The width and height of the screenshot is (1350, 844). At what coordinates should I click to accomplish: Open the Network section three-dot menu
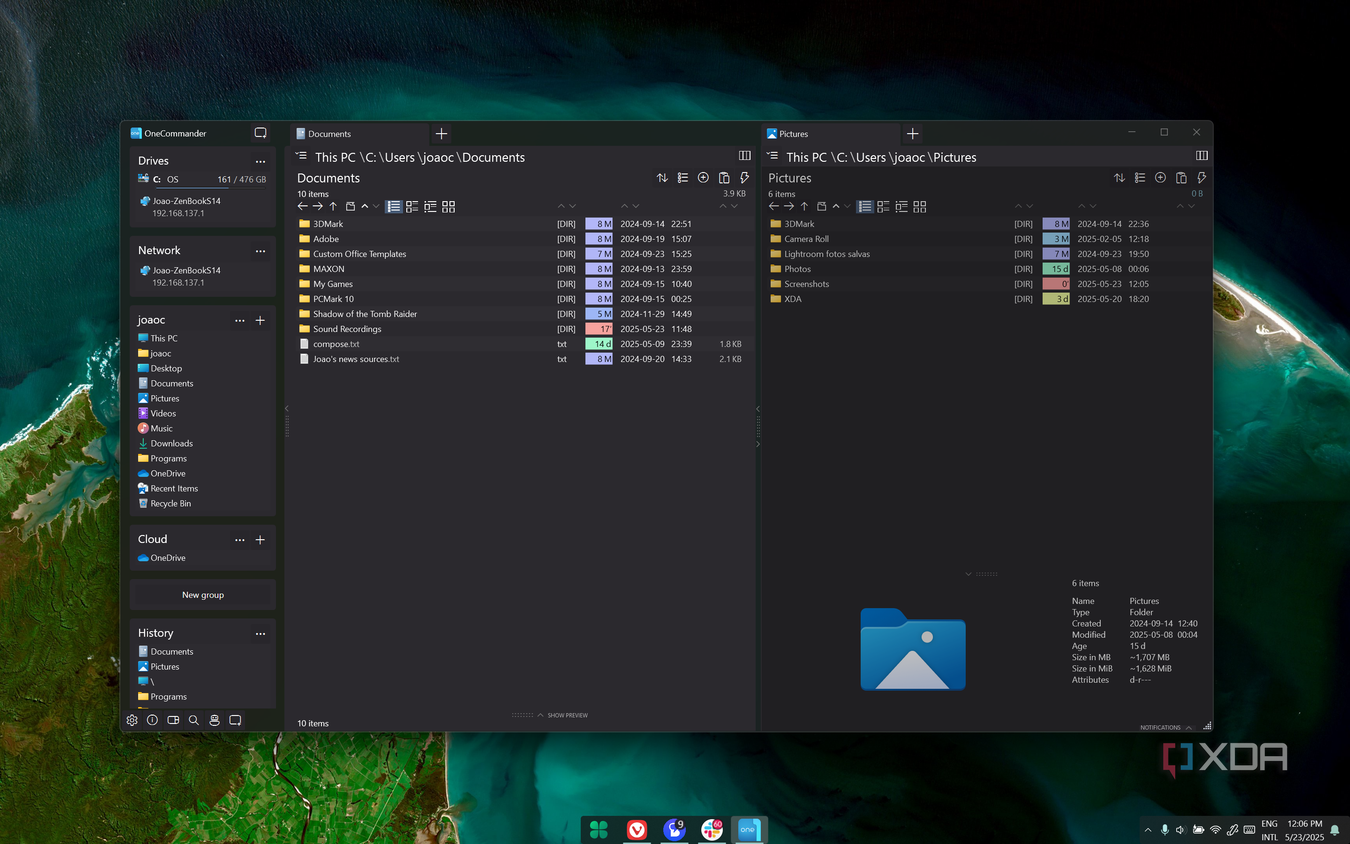pyautogui.click(x=260, y=251)
